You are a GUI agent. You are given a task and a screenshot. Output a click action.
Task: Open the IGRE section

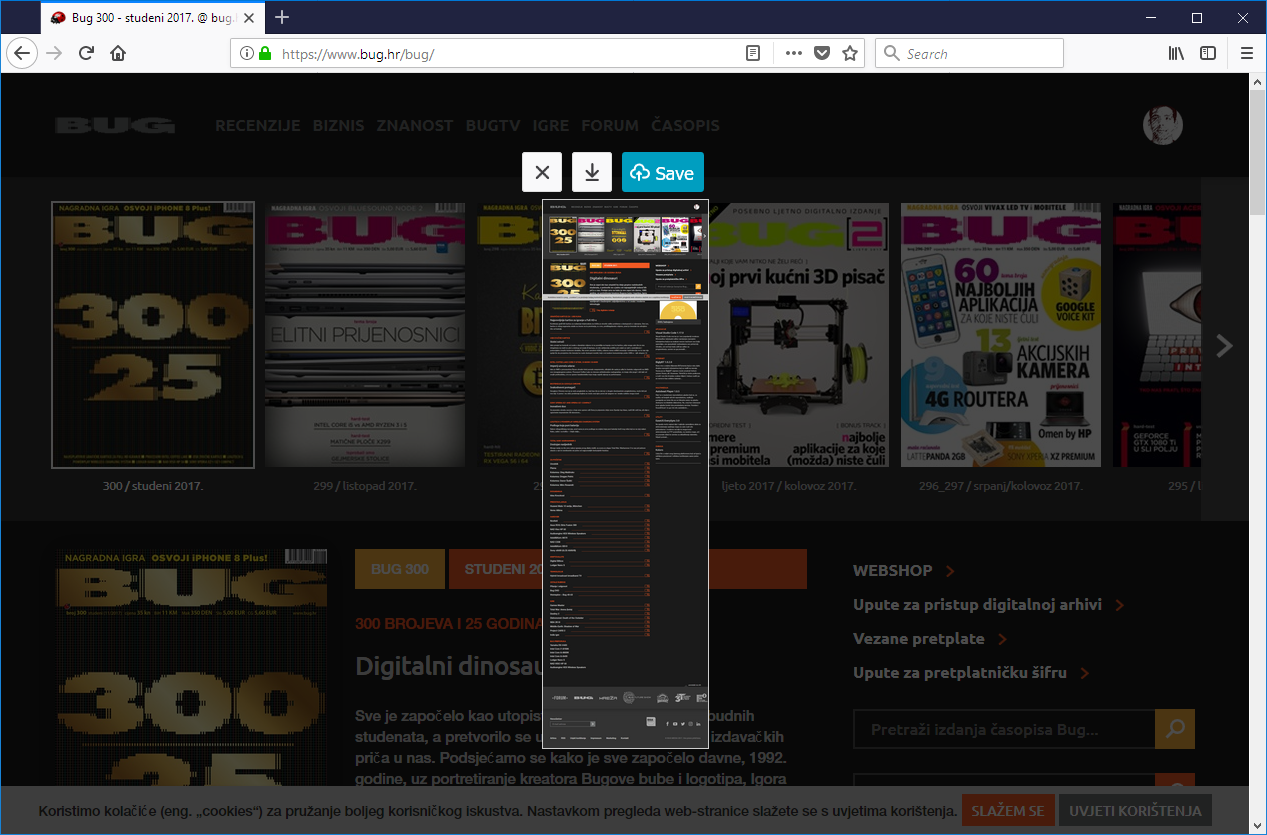click(551, 126)
